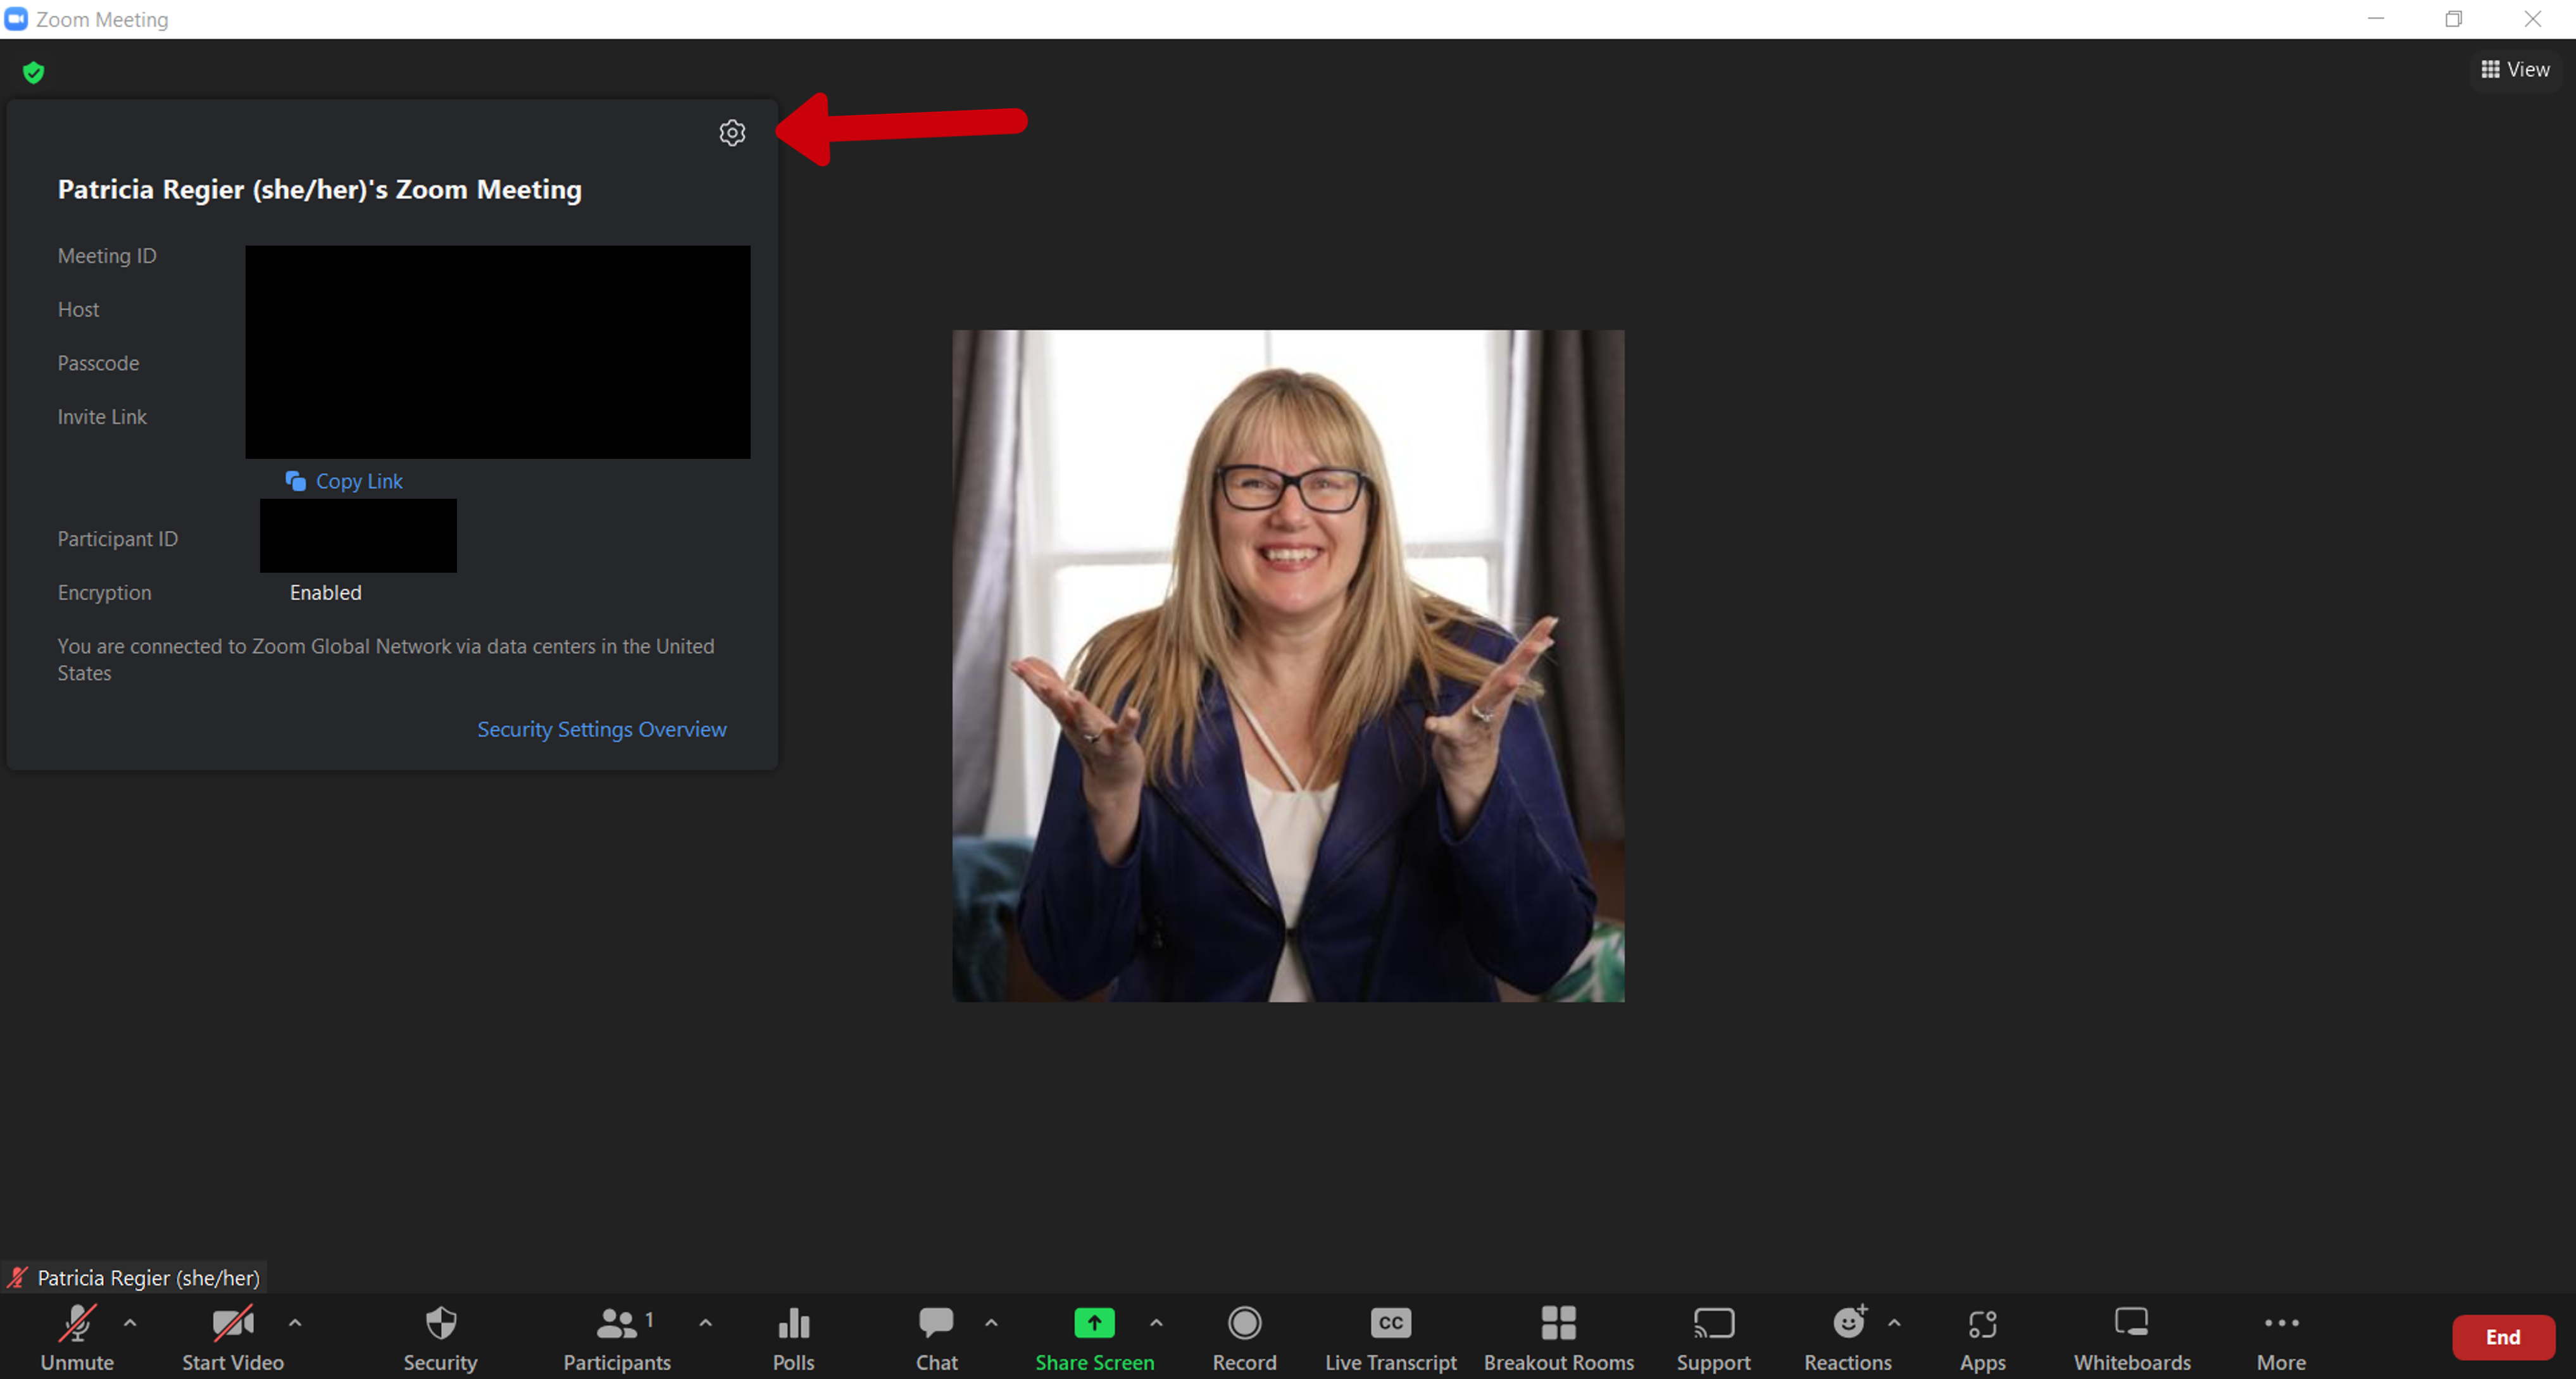This screenshot has height=1379, width=2576.
Task: Open the View layout menu
Action: [2515, 69]
